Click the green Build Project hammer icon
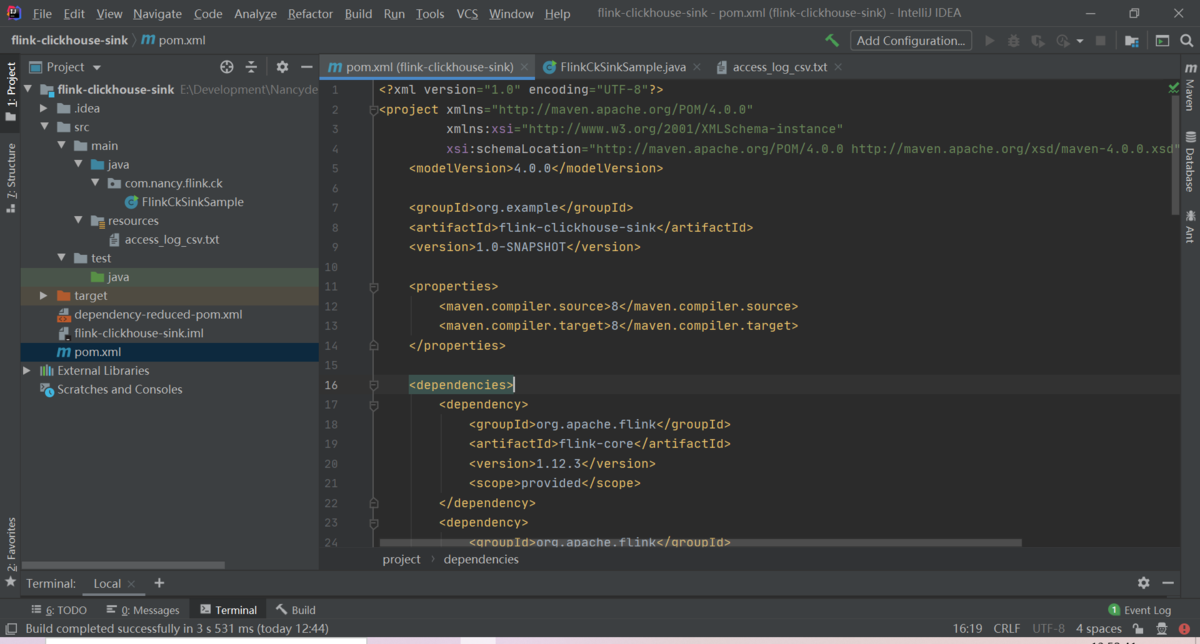 [832, 41]
